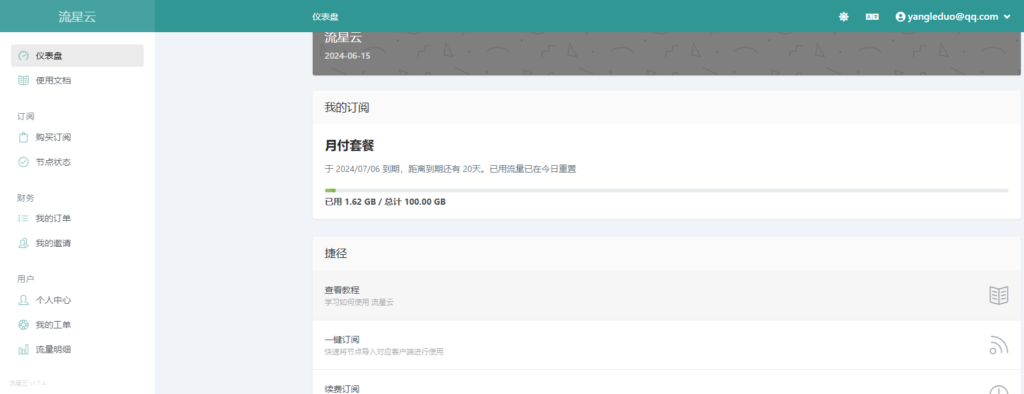Screen dimensions: 1024x394
Task: Click the bar chart icon beside 流量明细
Action: point(24,350)
